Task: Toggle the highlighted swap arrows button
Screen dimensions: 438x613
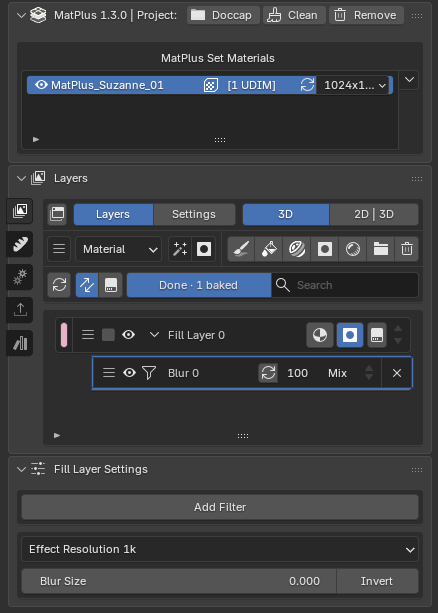Action: tap(87, 285)
